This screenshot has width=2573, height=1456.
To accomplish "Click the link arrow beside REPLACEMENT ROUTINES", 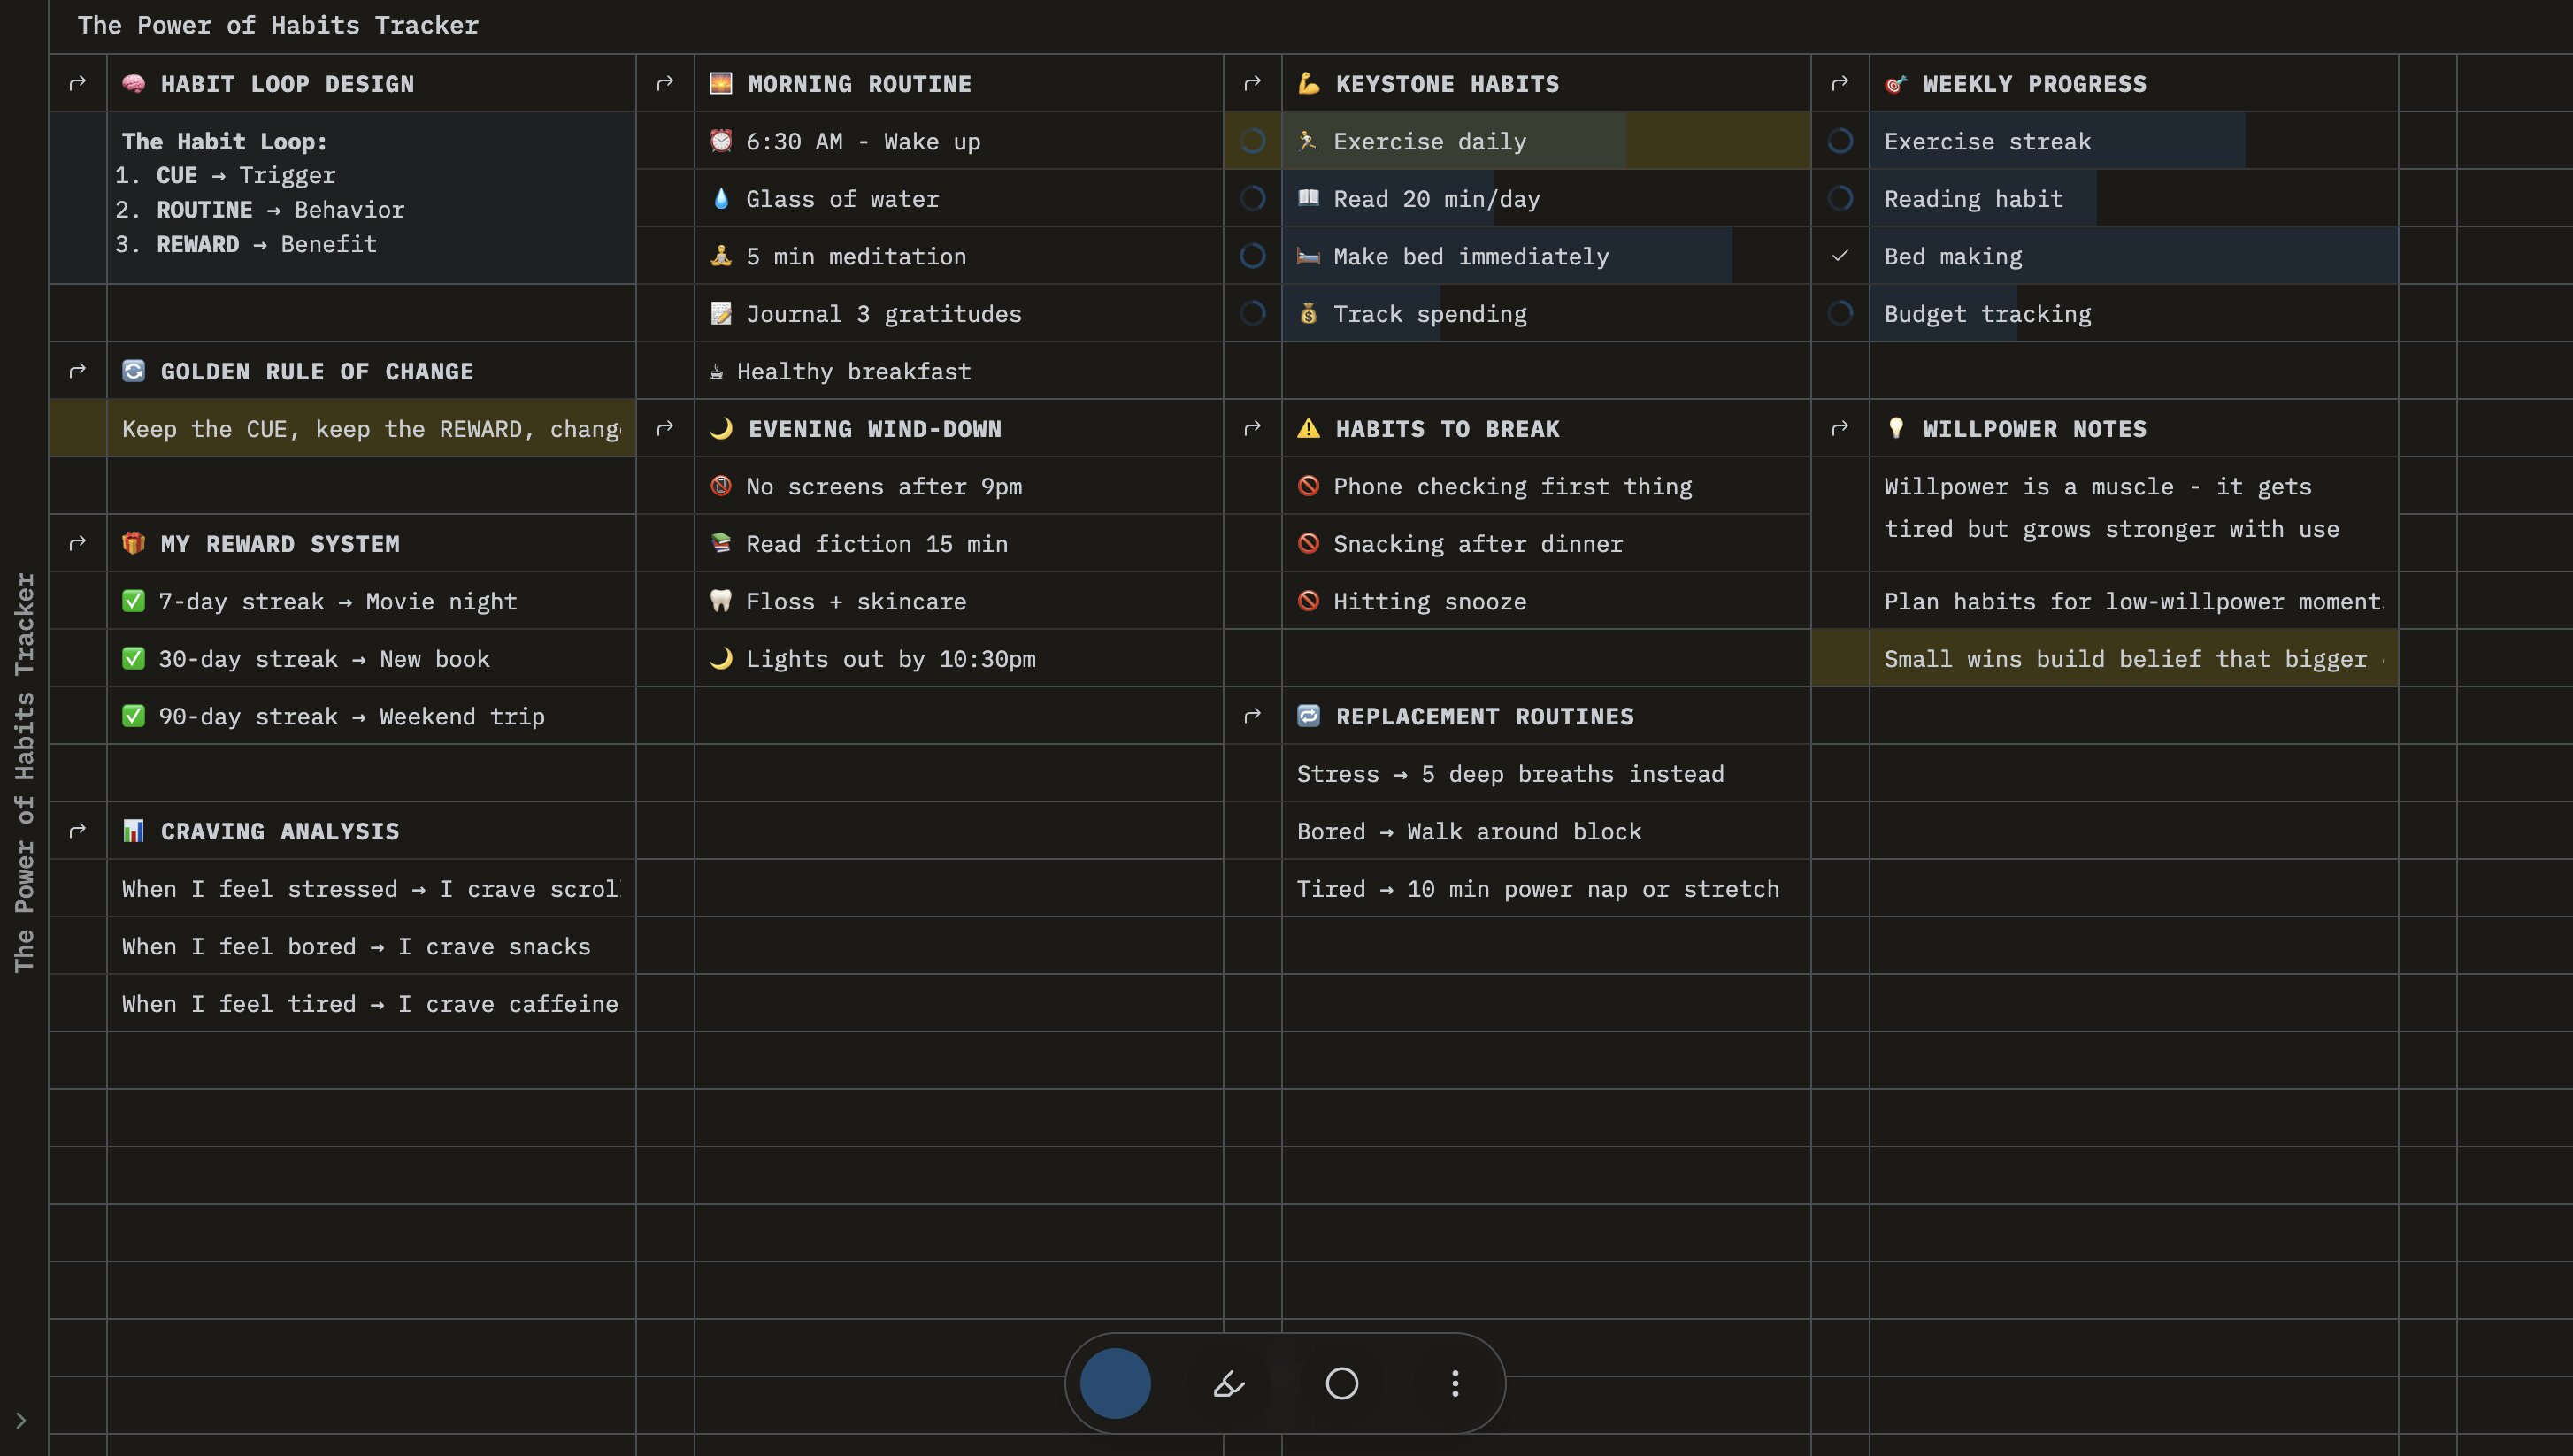I will pos(1253,716).
